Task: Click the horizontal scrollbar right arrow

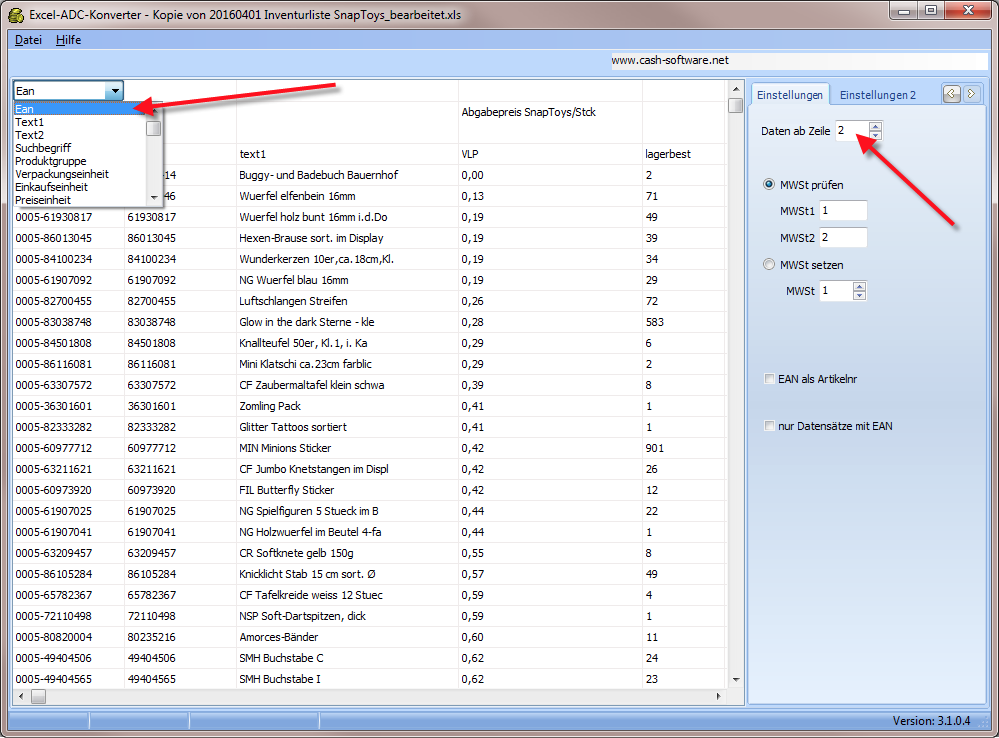Action: tap(719, 697)
